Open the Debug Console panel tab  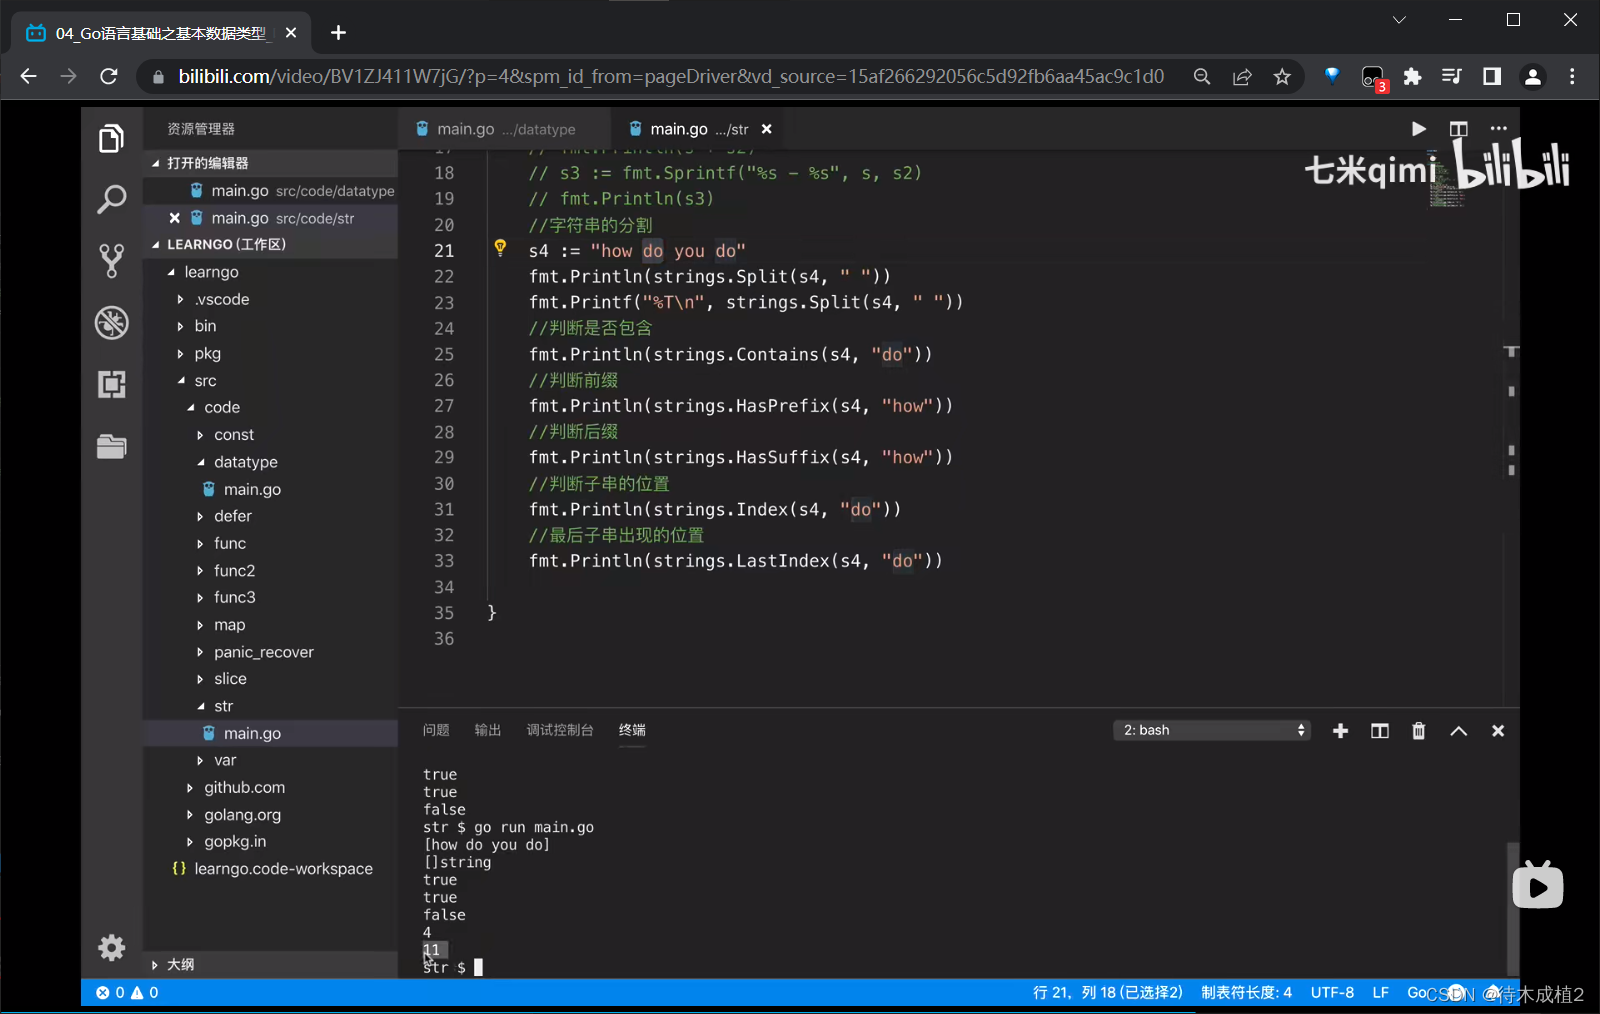560,730
